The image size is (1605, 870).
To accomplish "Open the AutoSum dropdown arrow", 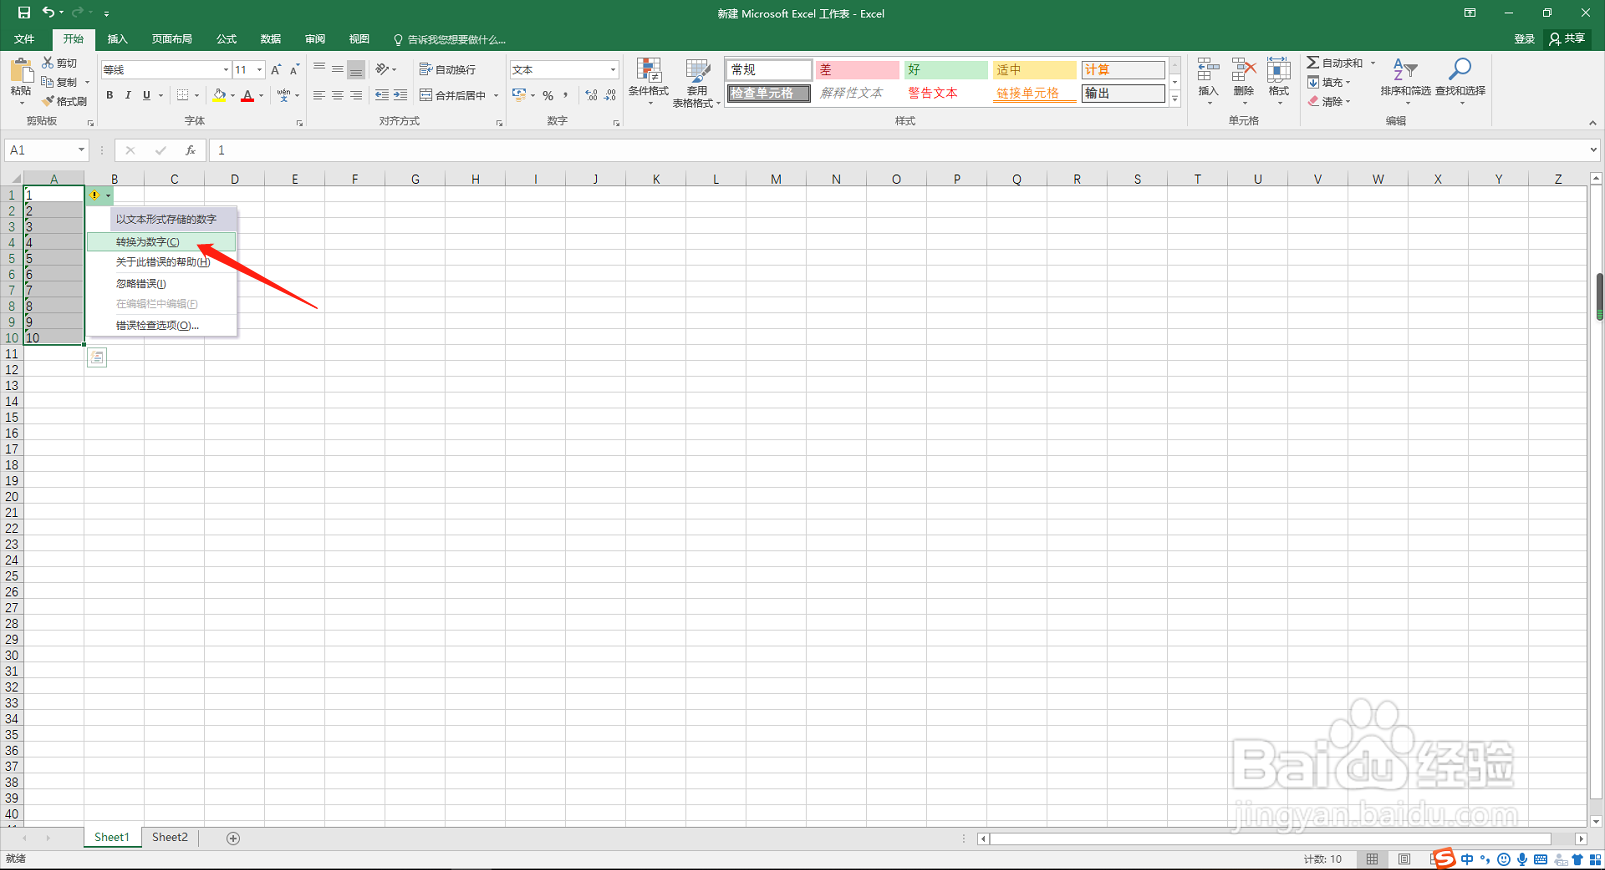I will [1373, 63].
